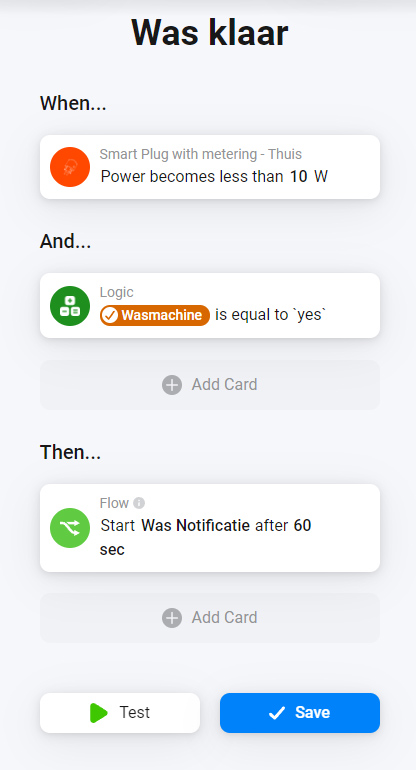Select the orange Wasmachine variable tag
This screenshot has width=416, height=770.
(155, 315)
